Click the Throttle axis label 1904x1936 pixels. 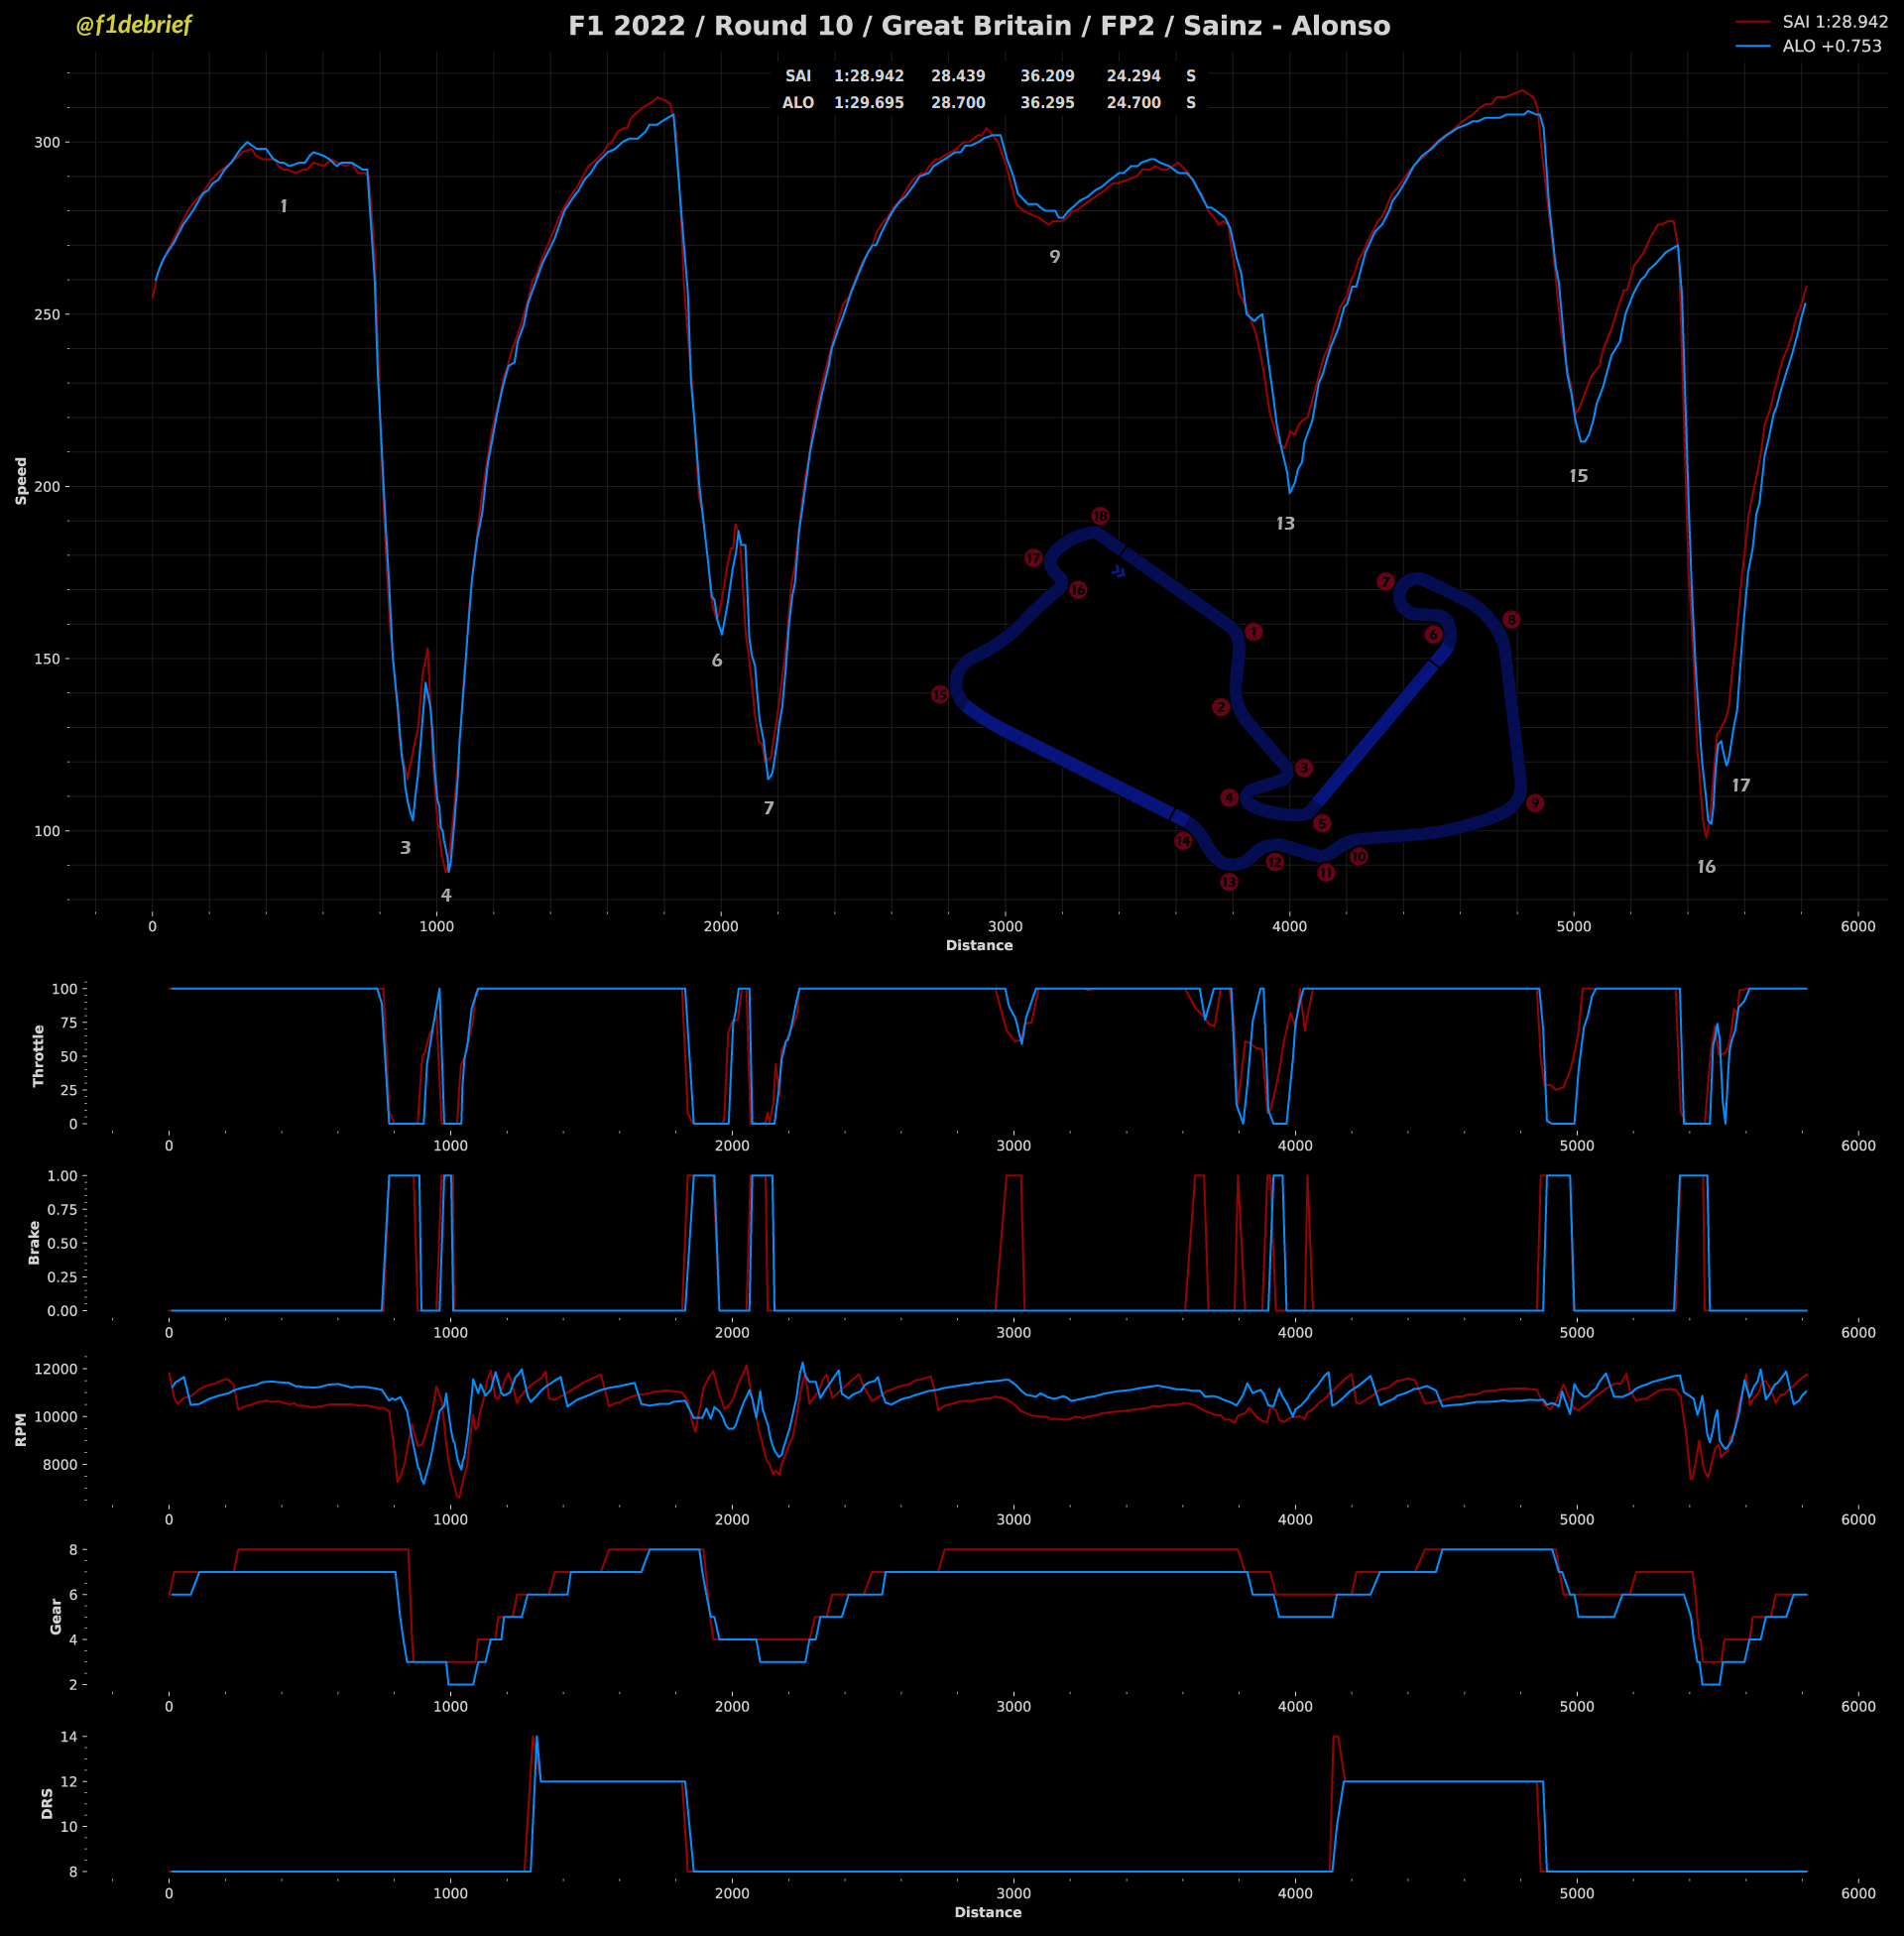click(39, 1055)
